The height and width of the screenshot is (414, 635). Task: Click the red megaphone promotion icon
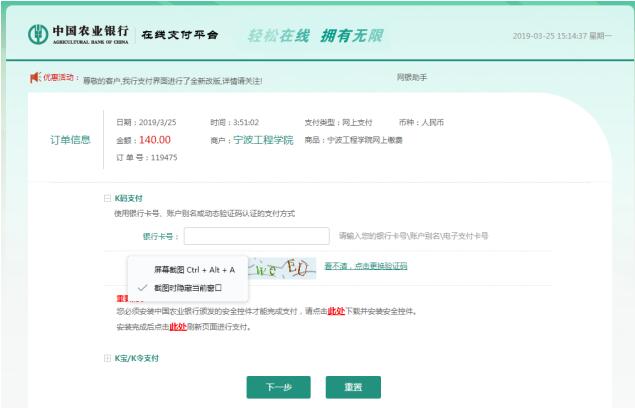coord(36,76)
